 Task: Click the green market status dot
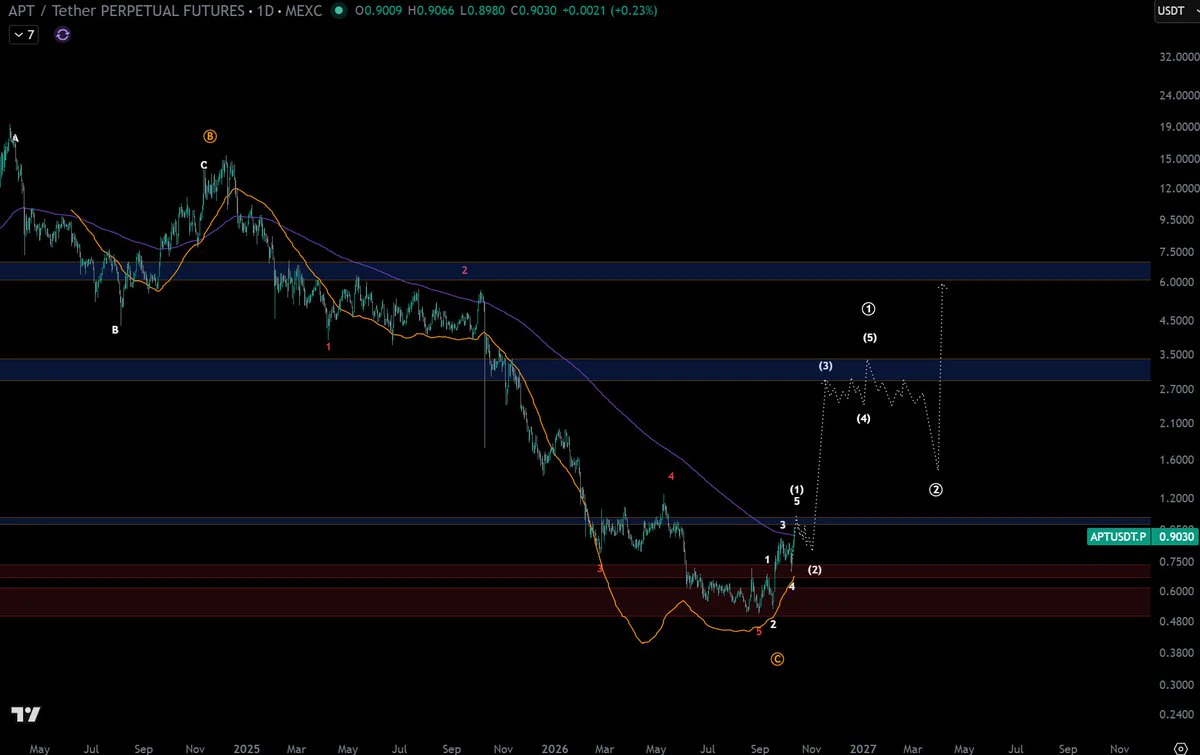(x=338, y=12)
